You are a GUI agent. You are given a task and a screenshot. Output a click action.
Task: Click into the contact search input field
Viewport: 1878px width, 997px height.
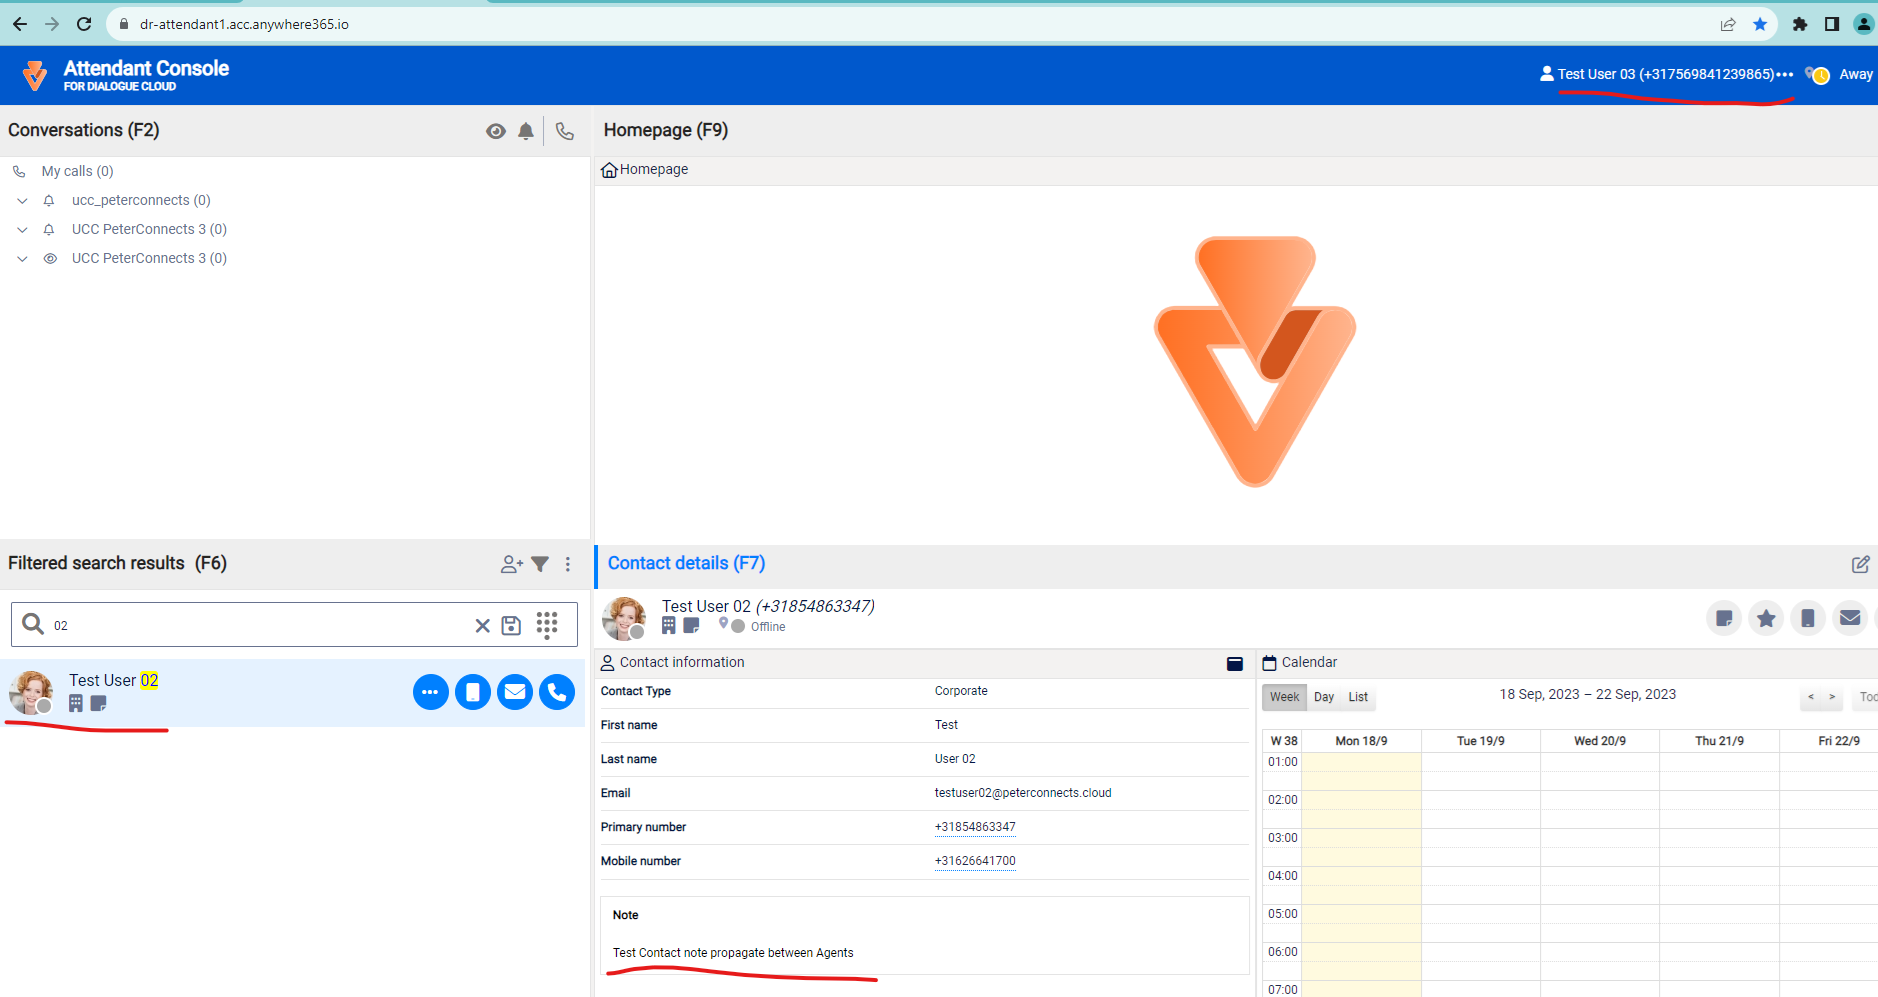[260, 625]
